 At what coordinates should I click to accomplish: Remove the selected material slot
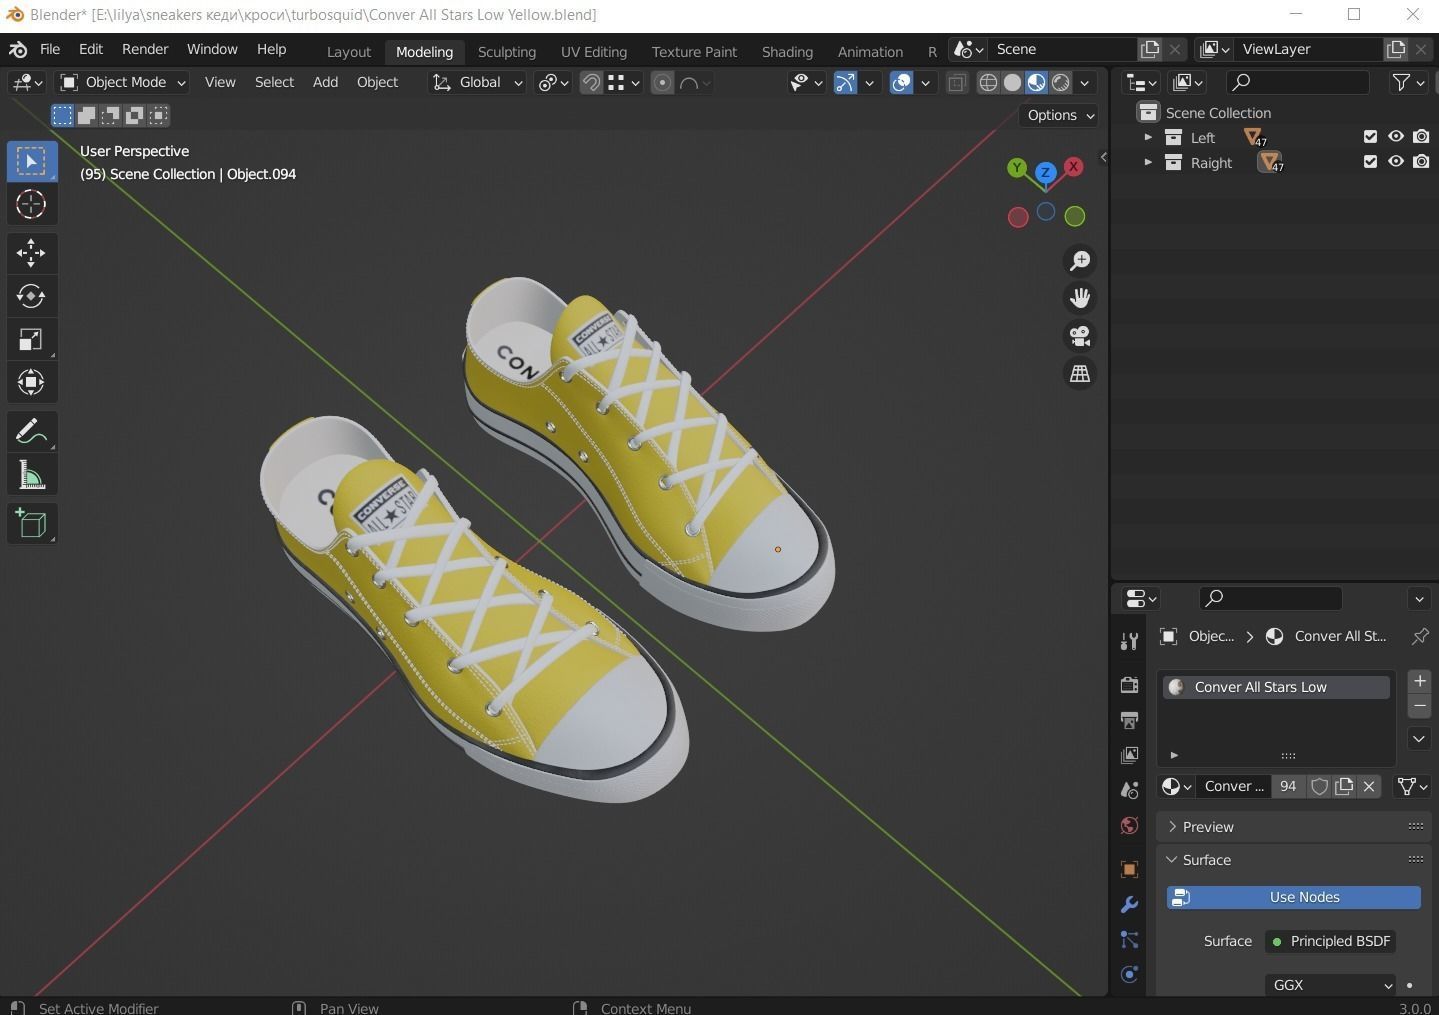click(1419, 706)
